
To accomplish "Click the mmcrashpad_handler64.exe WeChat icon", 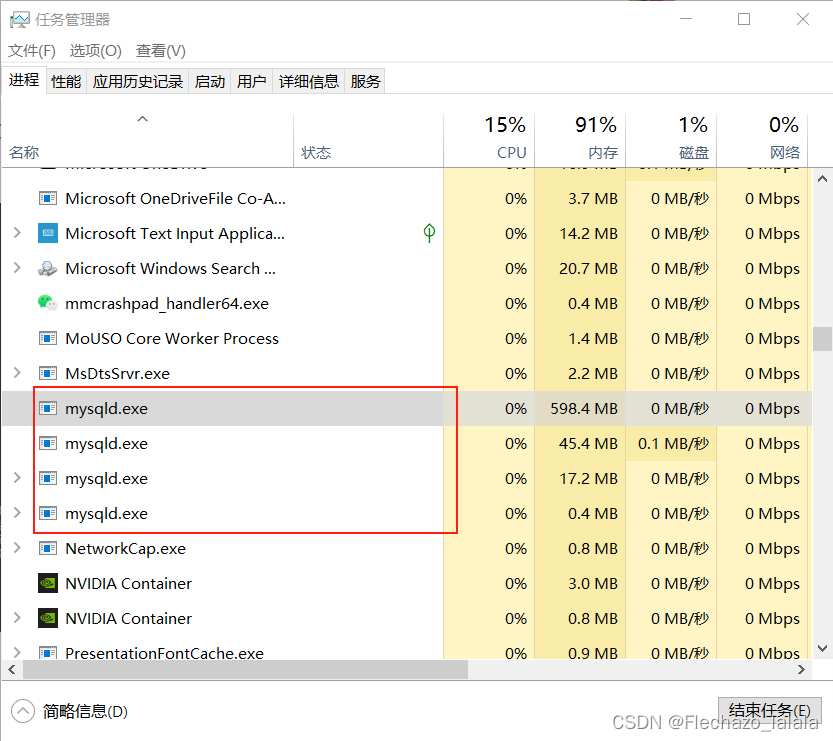I will pyautogui.click(x=48, y=303).
